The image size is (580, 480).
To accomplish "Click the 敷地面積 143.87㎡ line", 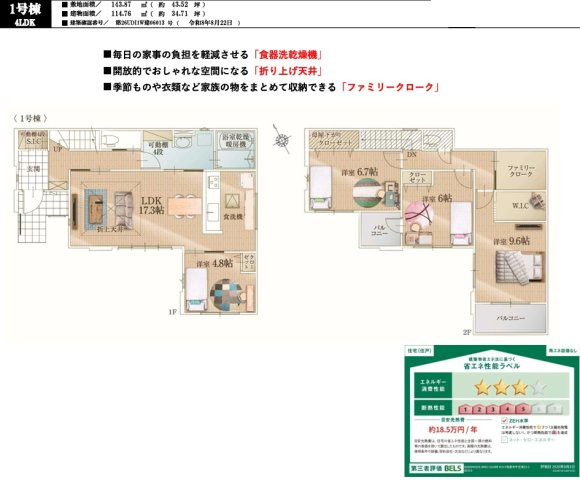I will coord(134,5).
